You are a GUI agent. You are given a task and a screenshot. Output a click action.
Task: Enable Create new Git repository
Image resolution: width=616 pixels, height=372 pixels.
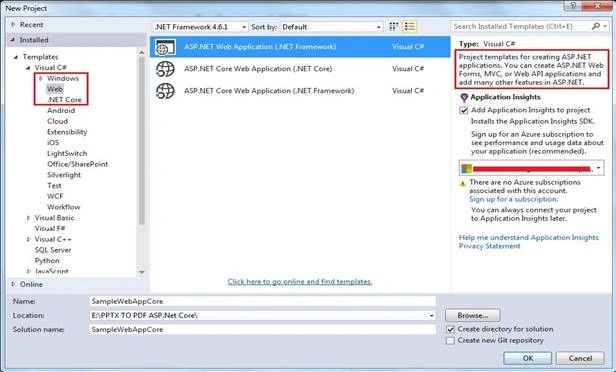[450, 341]
